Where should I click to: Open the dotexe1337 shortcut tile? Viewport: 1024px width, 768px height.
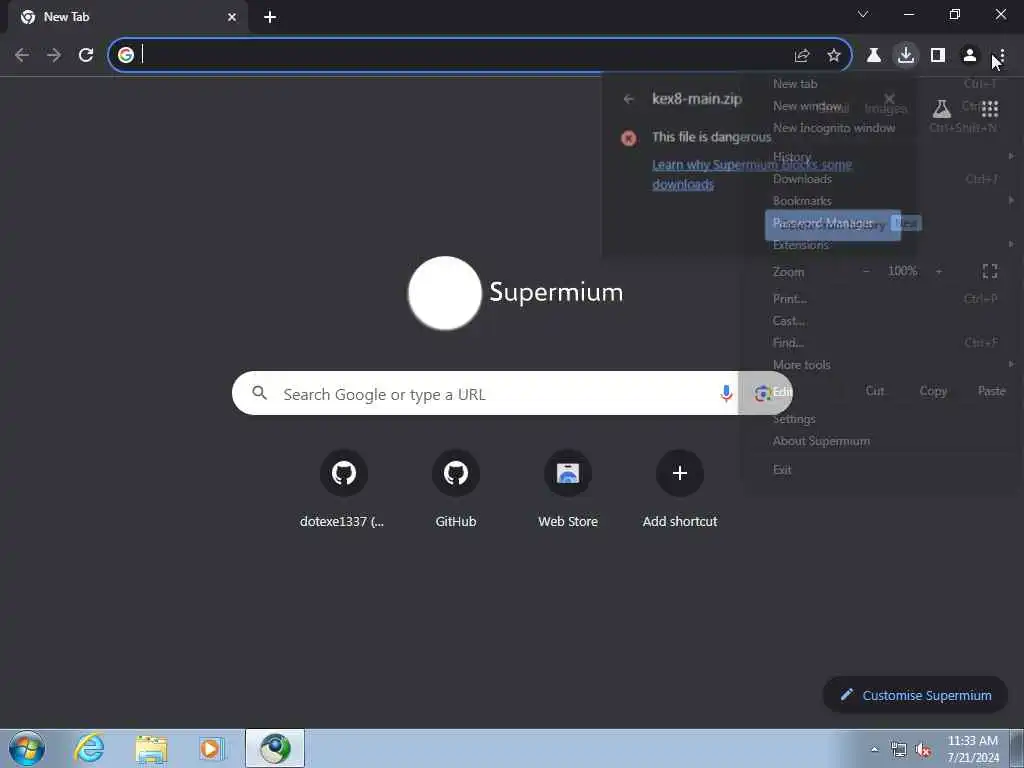344,488
